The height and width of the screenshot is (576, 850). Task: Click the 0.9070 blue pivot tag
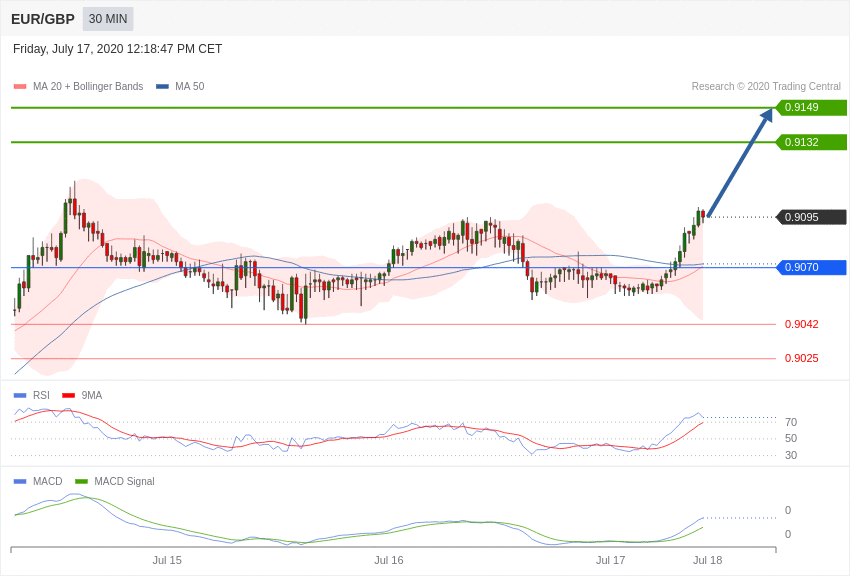click(812, 267)
